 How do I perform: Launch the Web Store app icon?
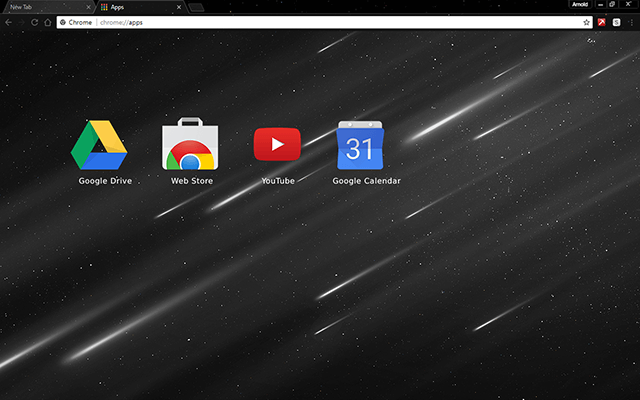[190, 144]
